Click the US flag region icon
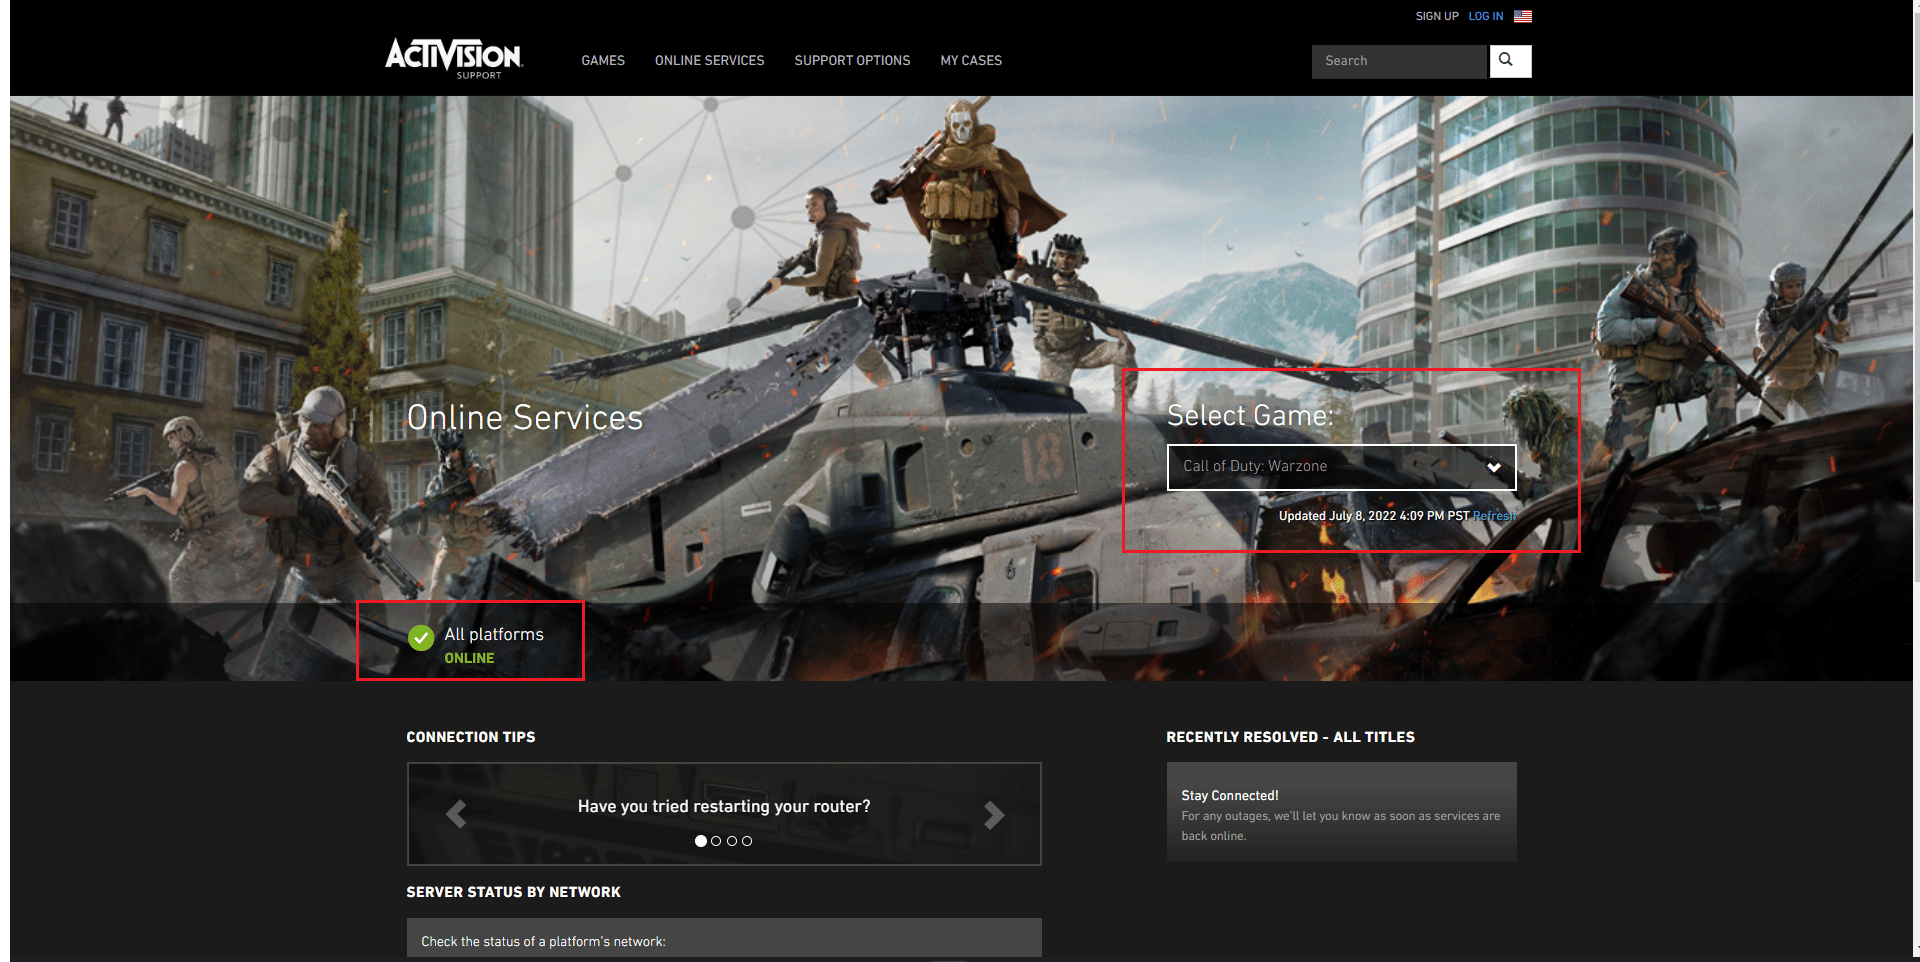 [x=1522, y=16]
